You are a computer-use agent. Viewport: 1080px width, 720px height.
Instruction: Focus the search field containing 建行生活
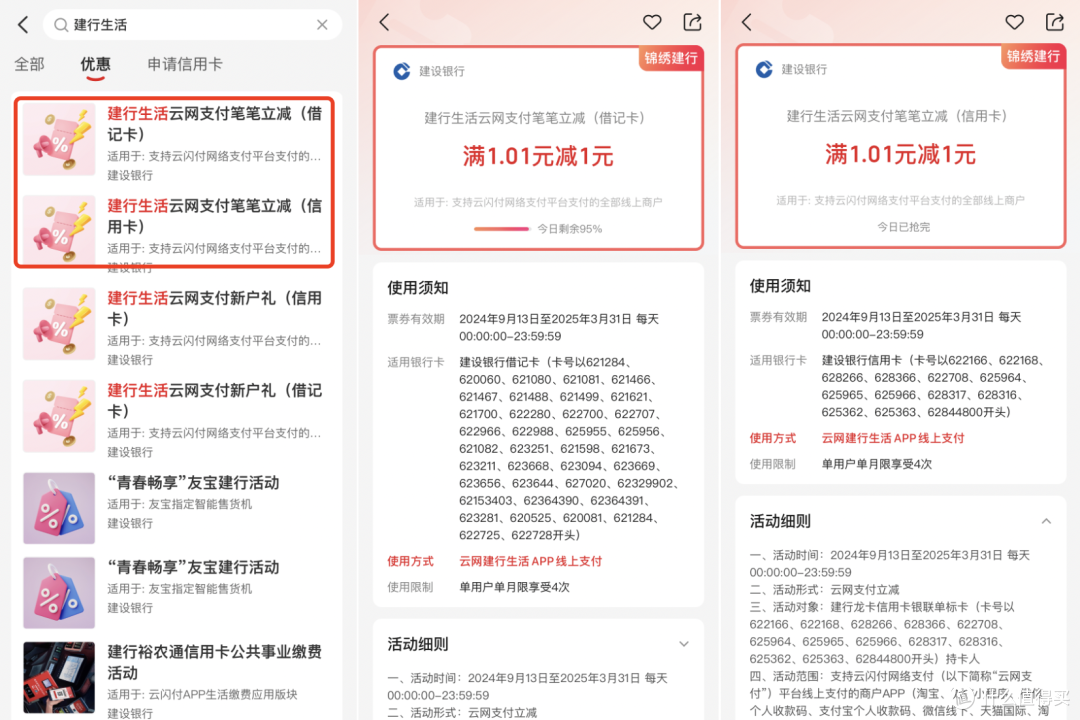192,25
